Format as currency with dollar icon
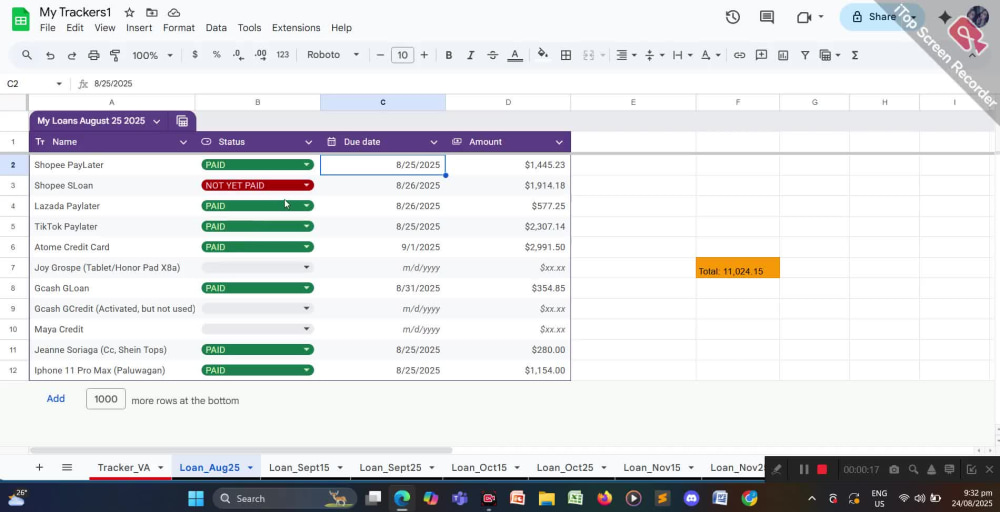Screen dimensions: 1000x512 (x=195, y=55)
